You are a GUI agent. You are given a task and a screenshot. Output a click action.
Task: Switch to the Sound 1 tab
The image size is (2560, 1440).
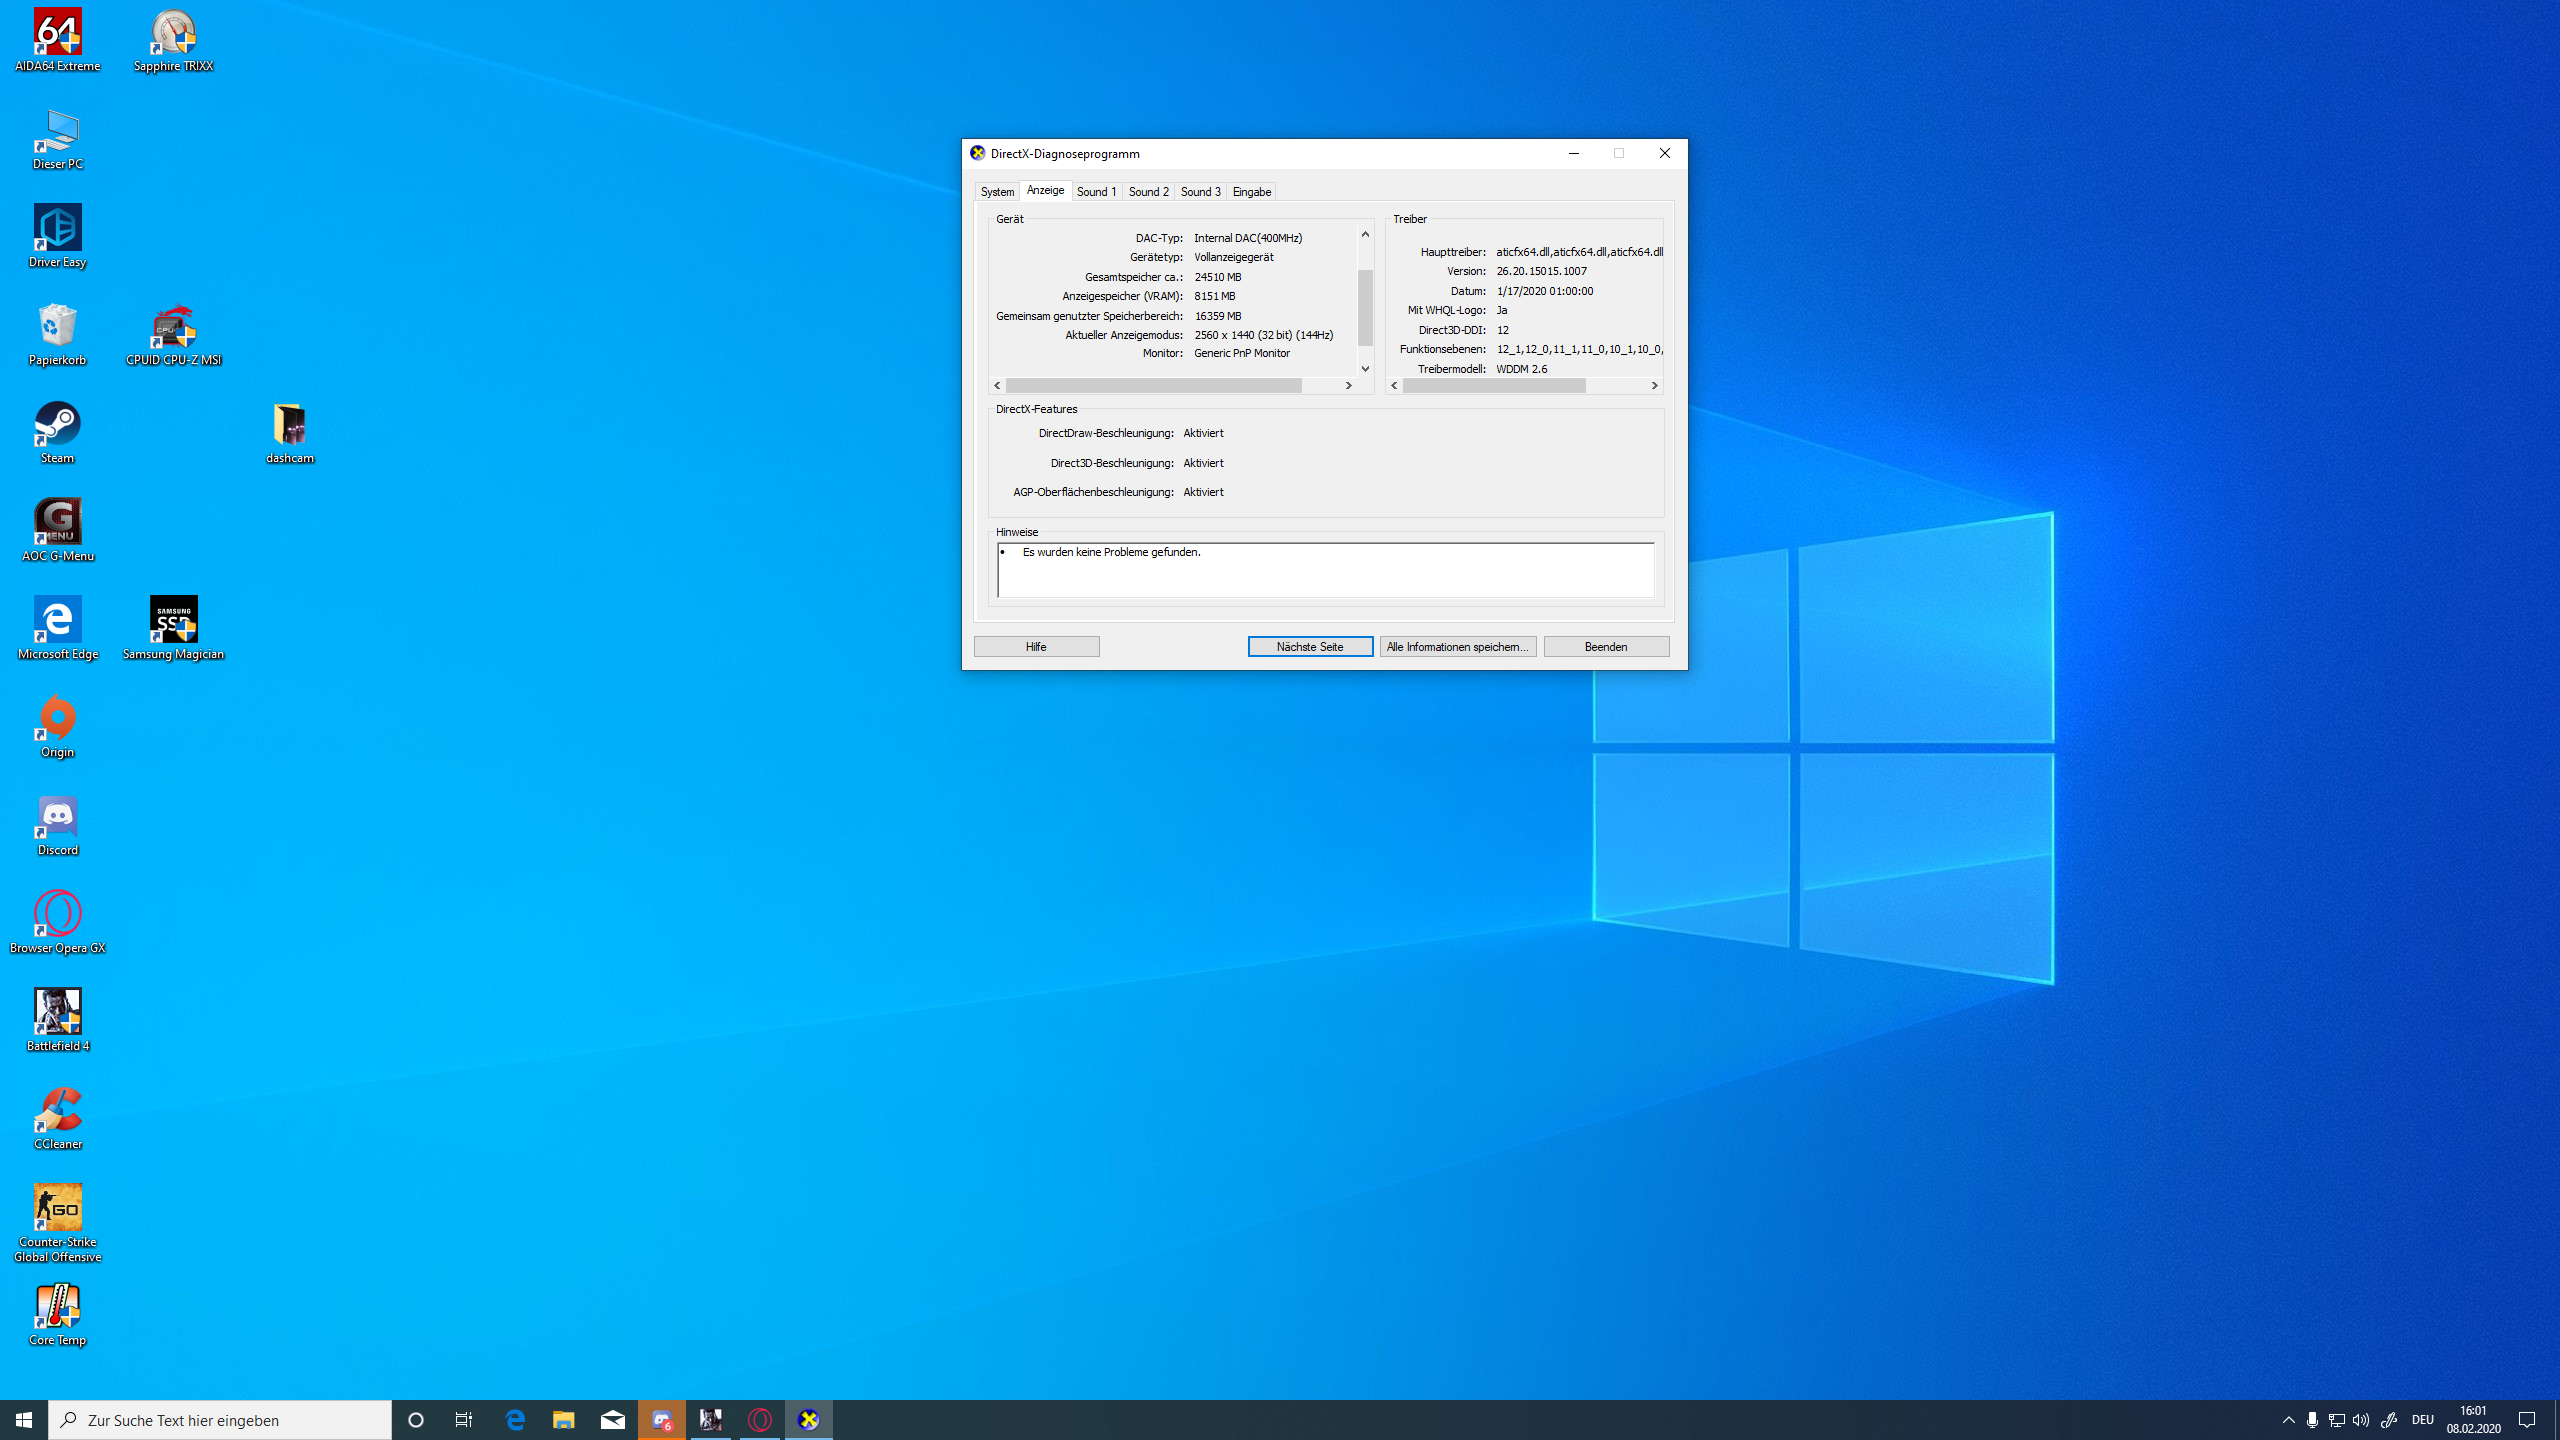[x=1096, y=191]
